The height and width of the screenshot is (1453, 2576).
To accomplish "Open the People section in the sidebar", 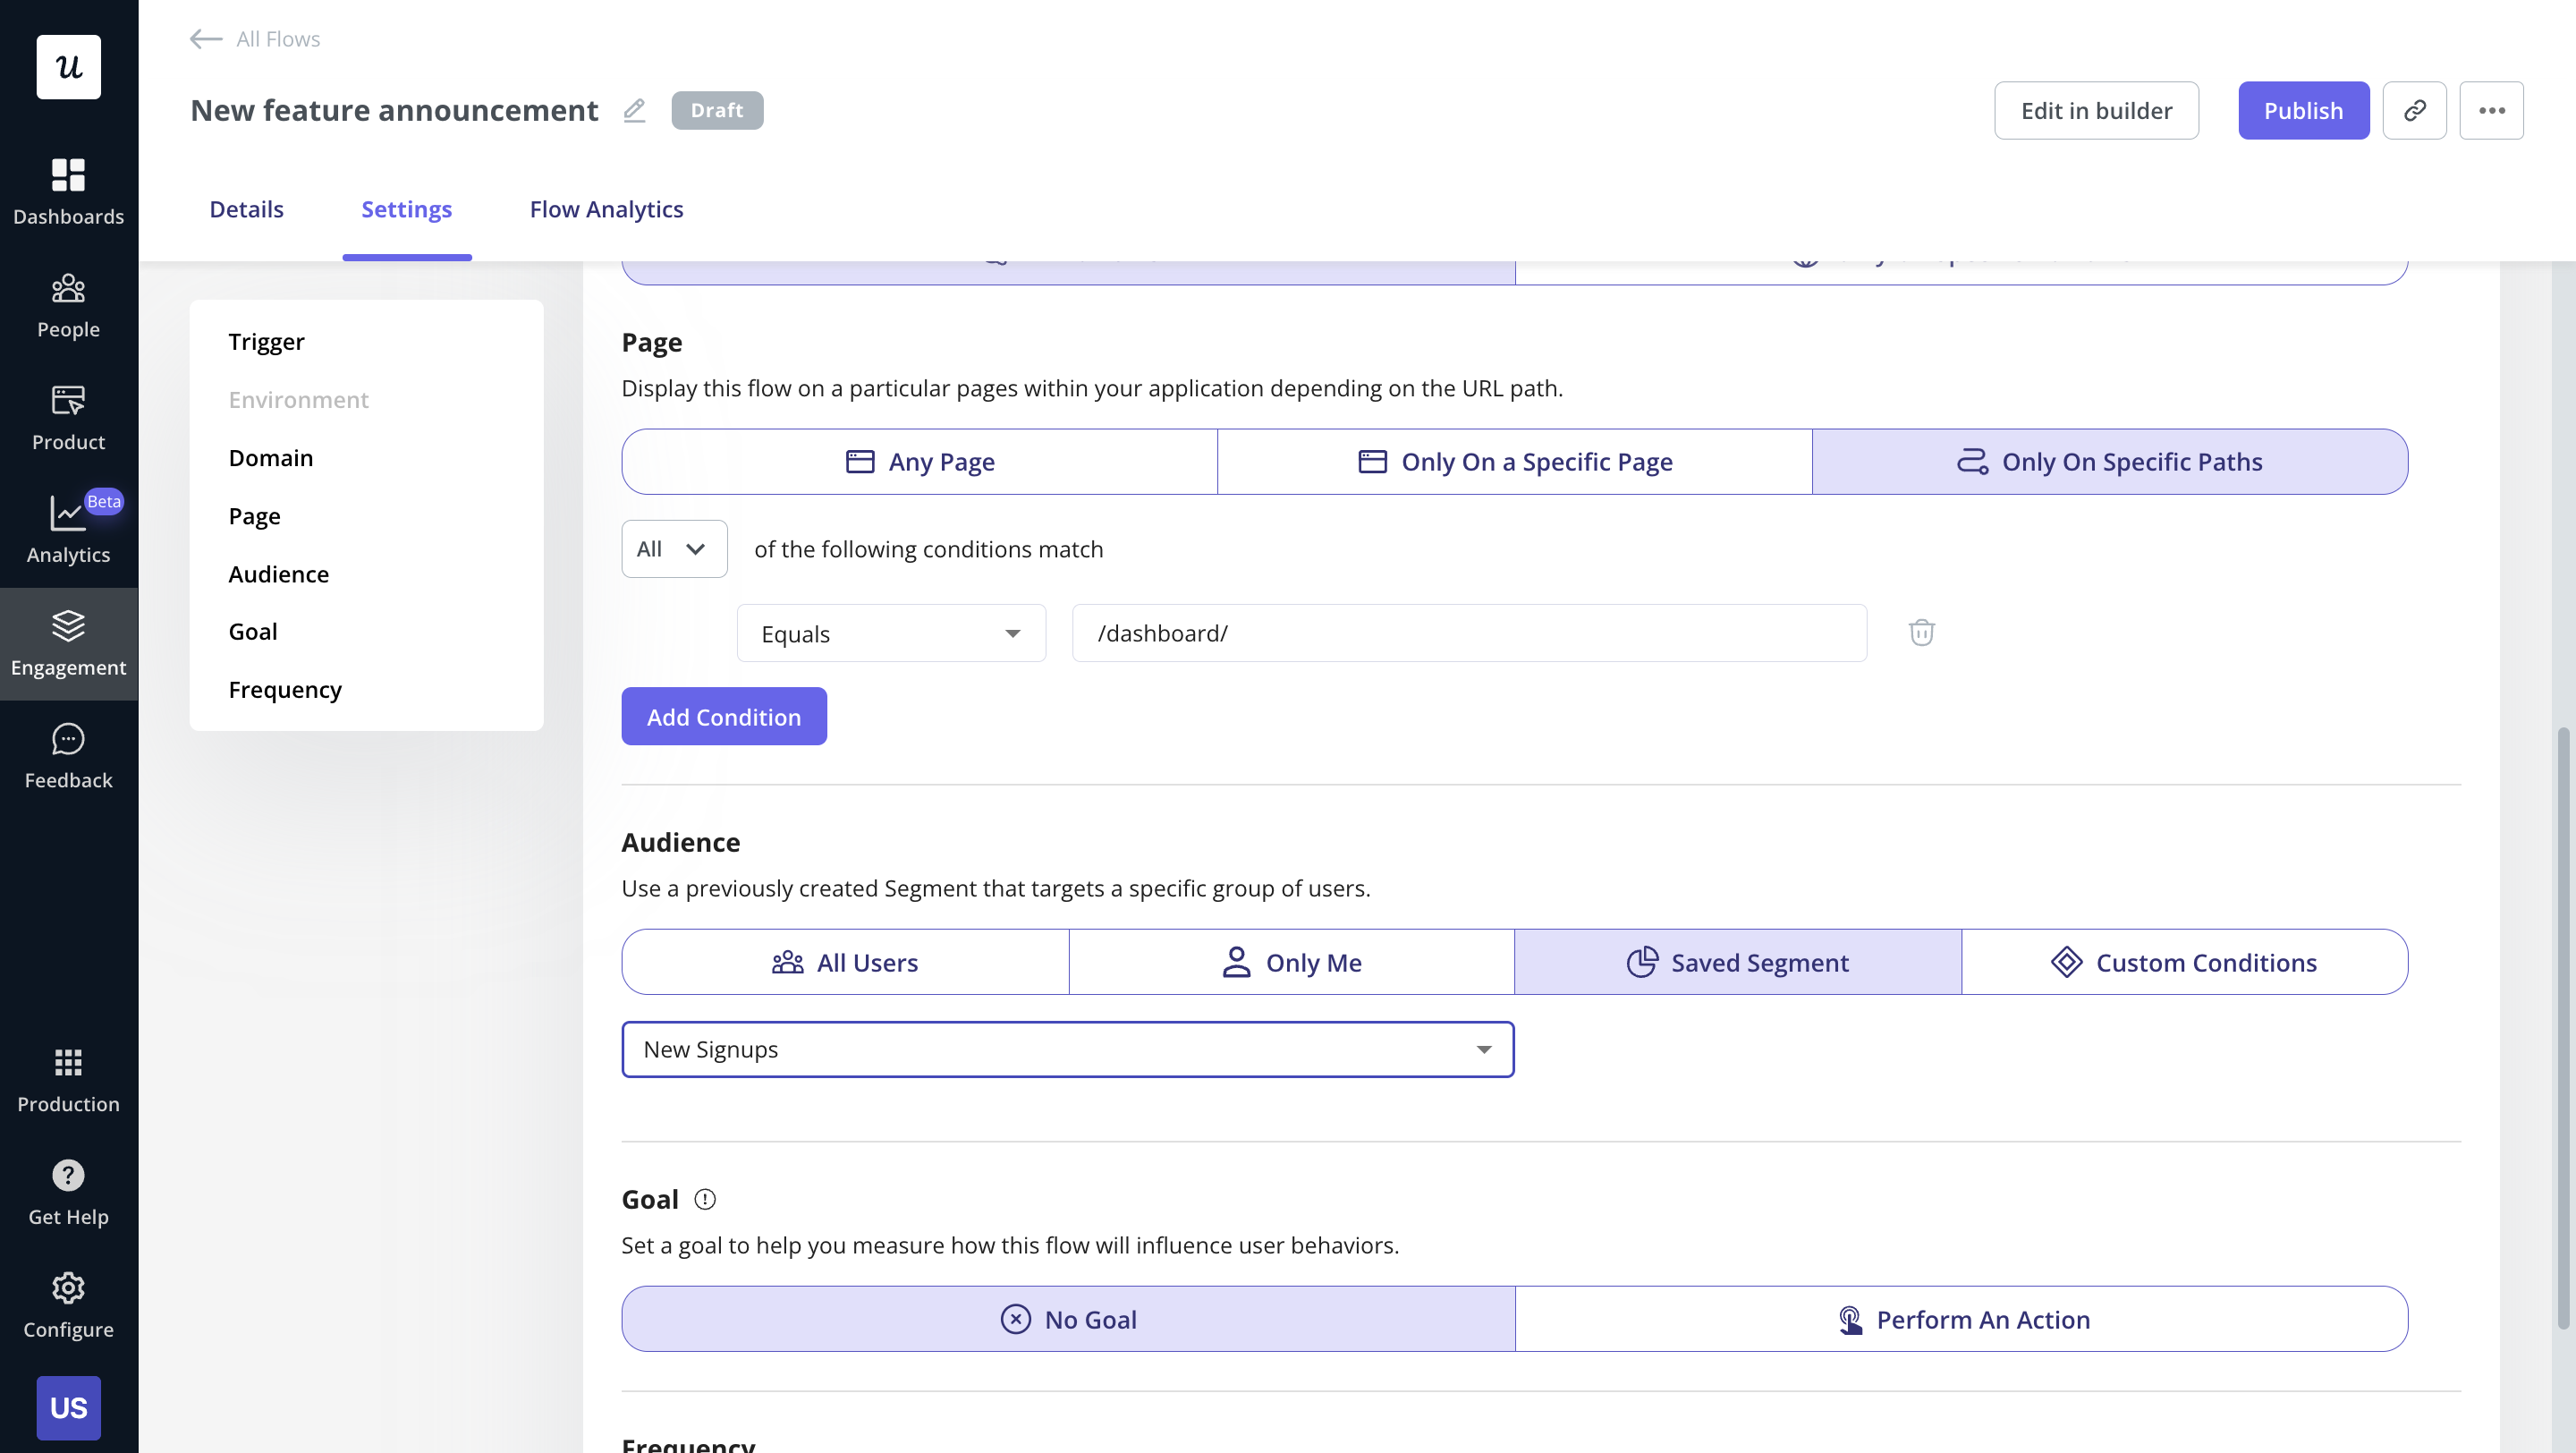I will click(67, 303).
